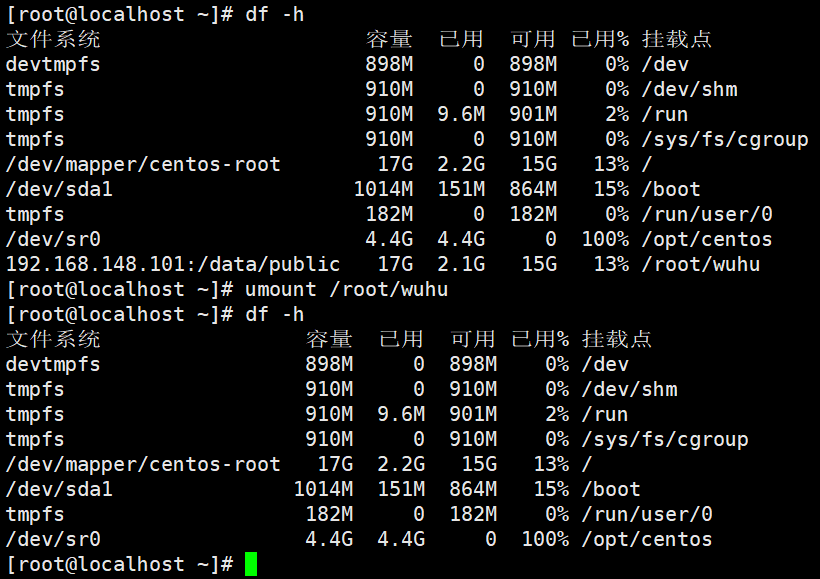Click the green terminal cursor block
Image resolution: width=820 pixels, height=579 pixels.
pyautogui.click(x=251, y=564)
